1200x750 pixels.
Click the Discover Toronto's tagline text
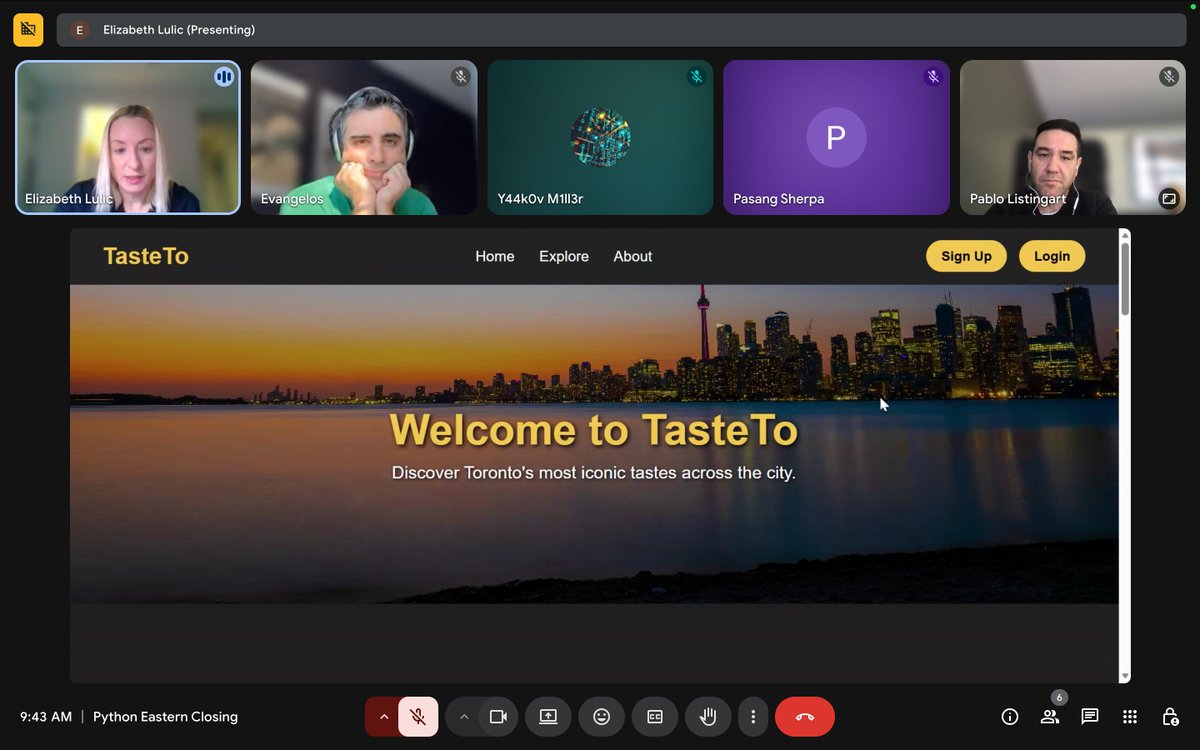tap(594, 473)
